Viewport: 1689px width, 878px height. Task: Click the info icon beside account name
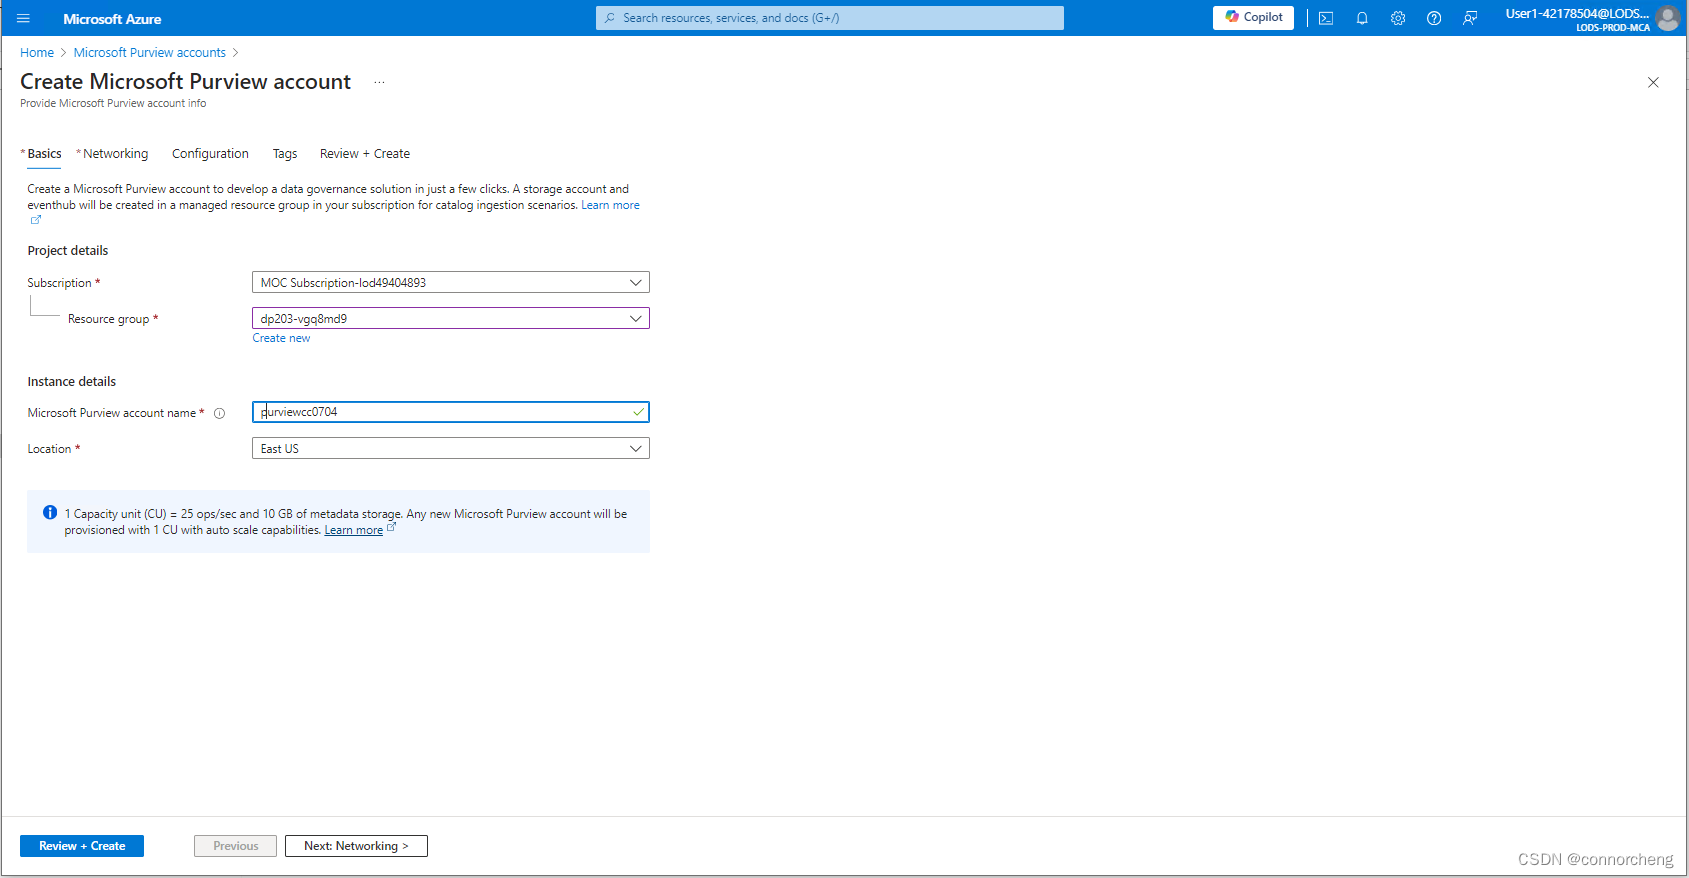tap(219, 413)
